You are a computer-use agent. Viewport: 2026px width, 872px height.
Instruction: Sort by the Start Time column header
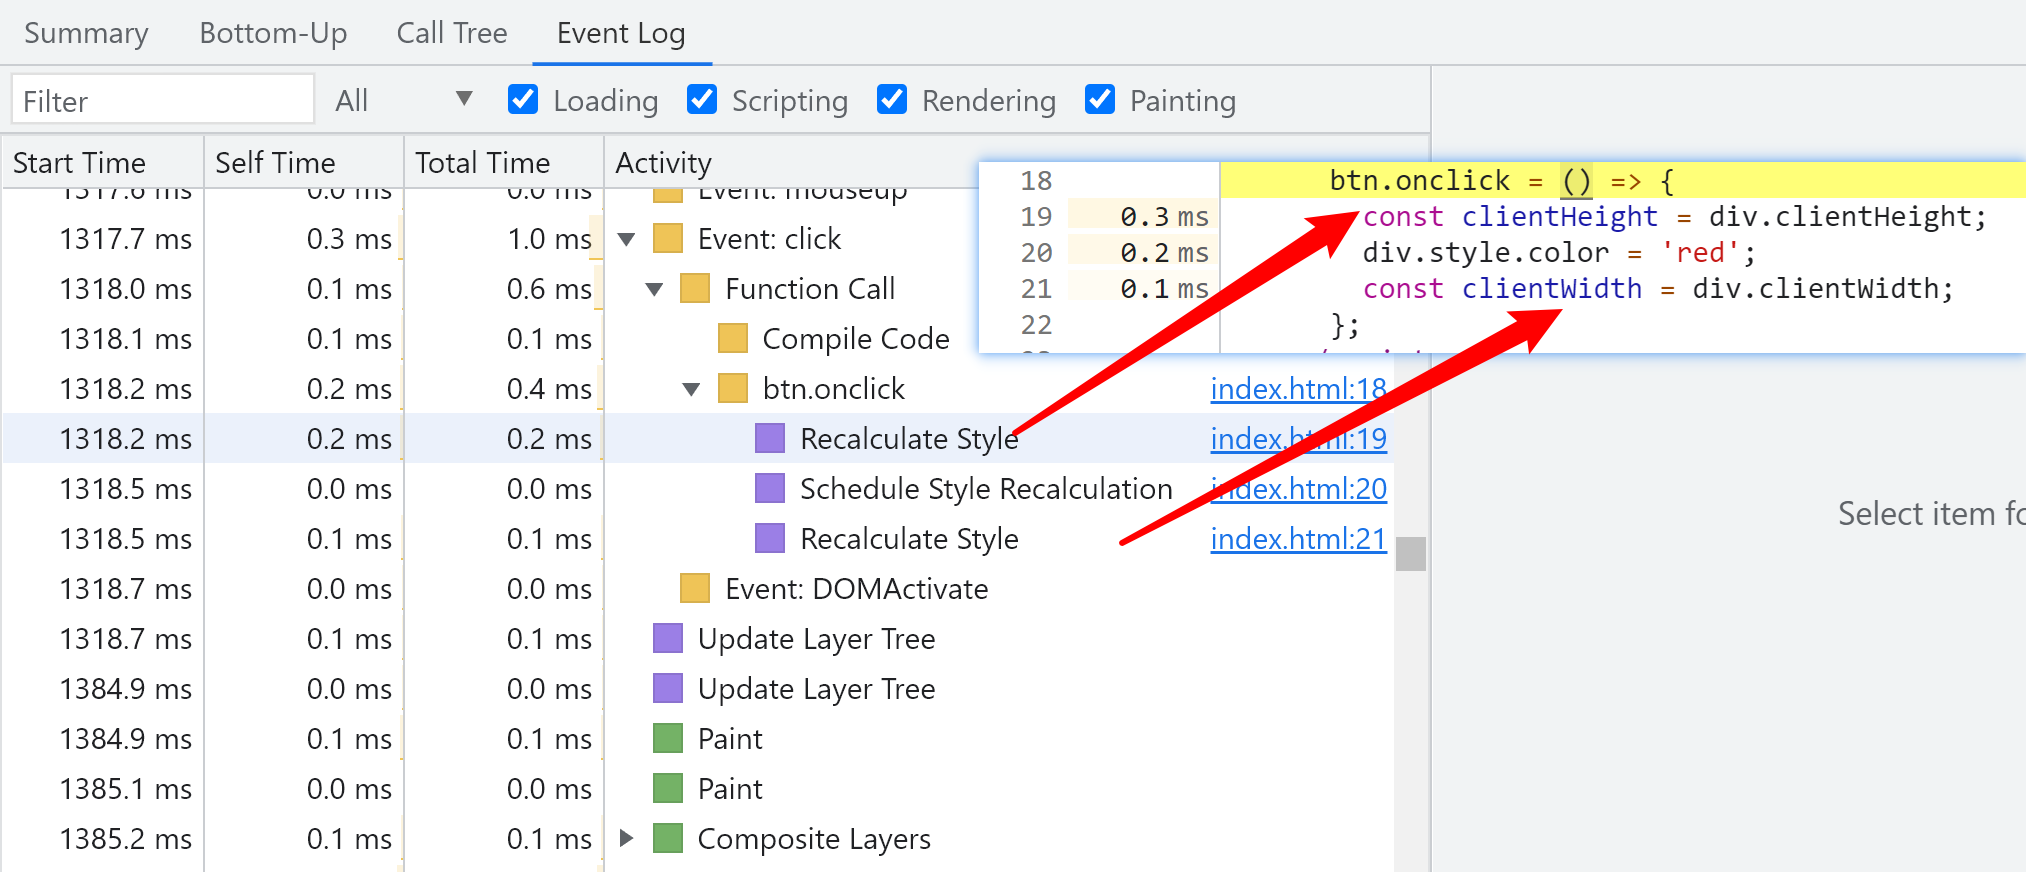click(103, 162)
